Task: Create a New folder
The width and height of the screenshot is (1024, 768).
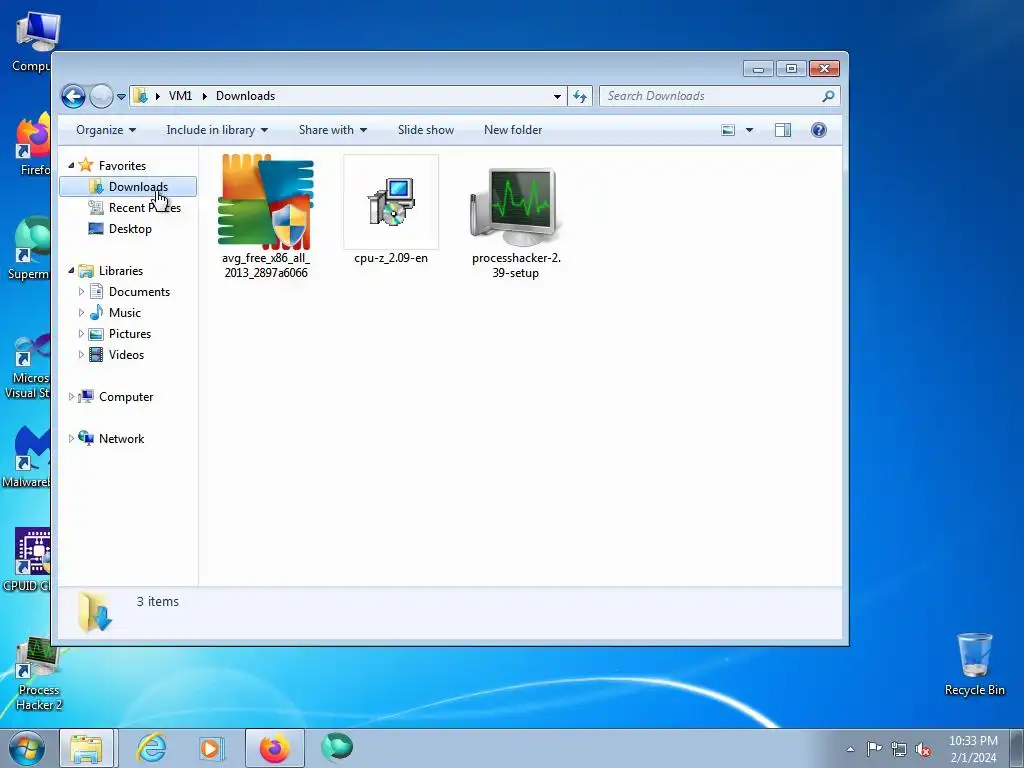Action: point(513,130)
